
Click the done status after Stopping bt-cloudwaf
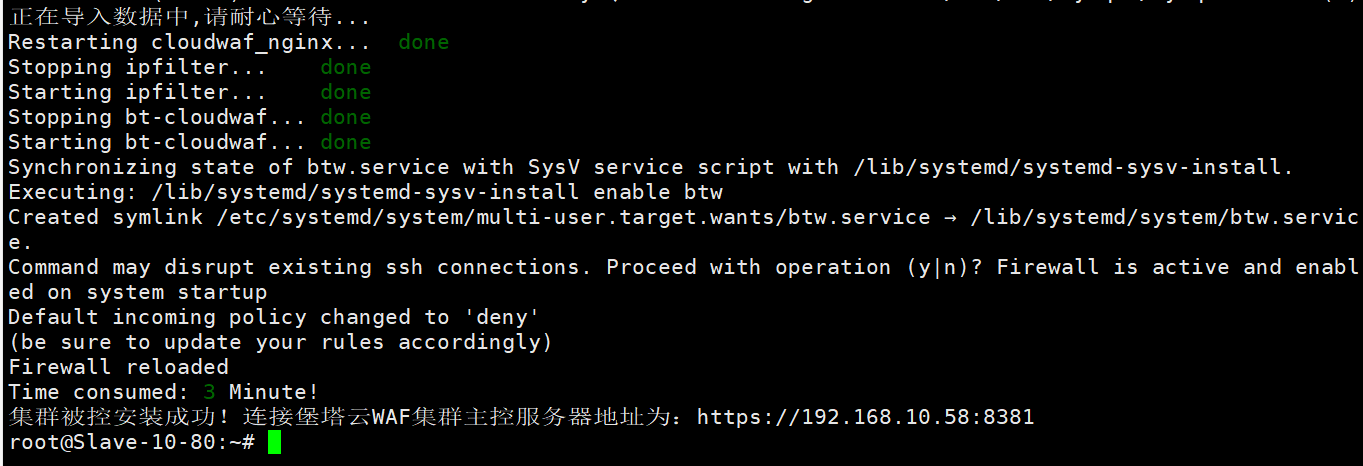point(346,117)
